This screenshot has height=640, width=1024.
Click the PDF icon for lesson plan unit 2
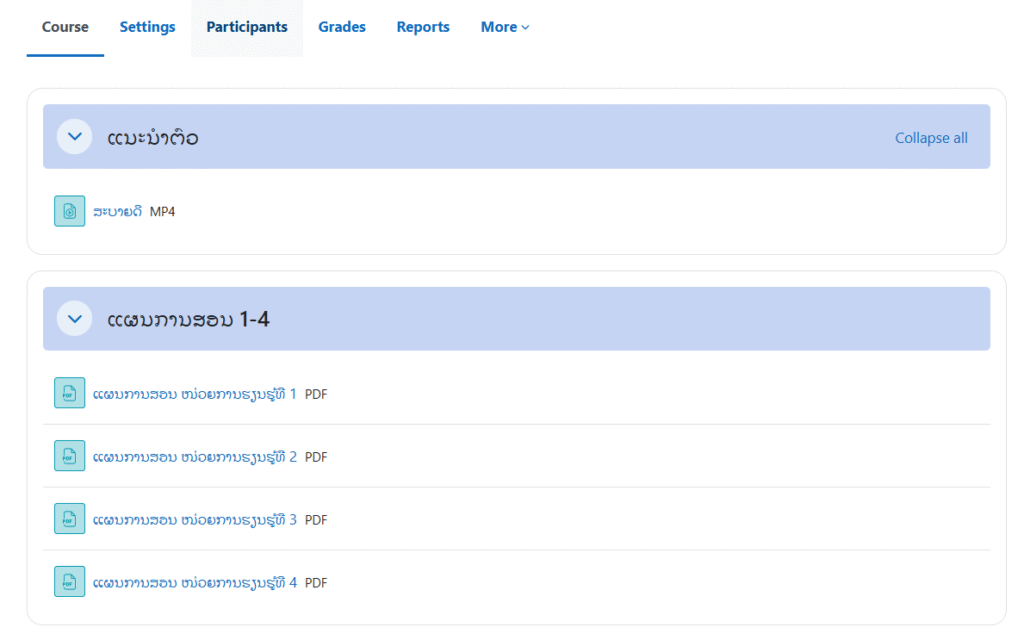tap(69, 457)
